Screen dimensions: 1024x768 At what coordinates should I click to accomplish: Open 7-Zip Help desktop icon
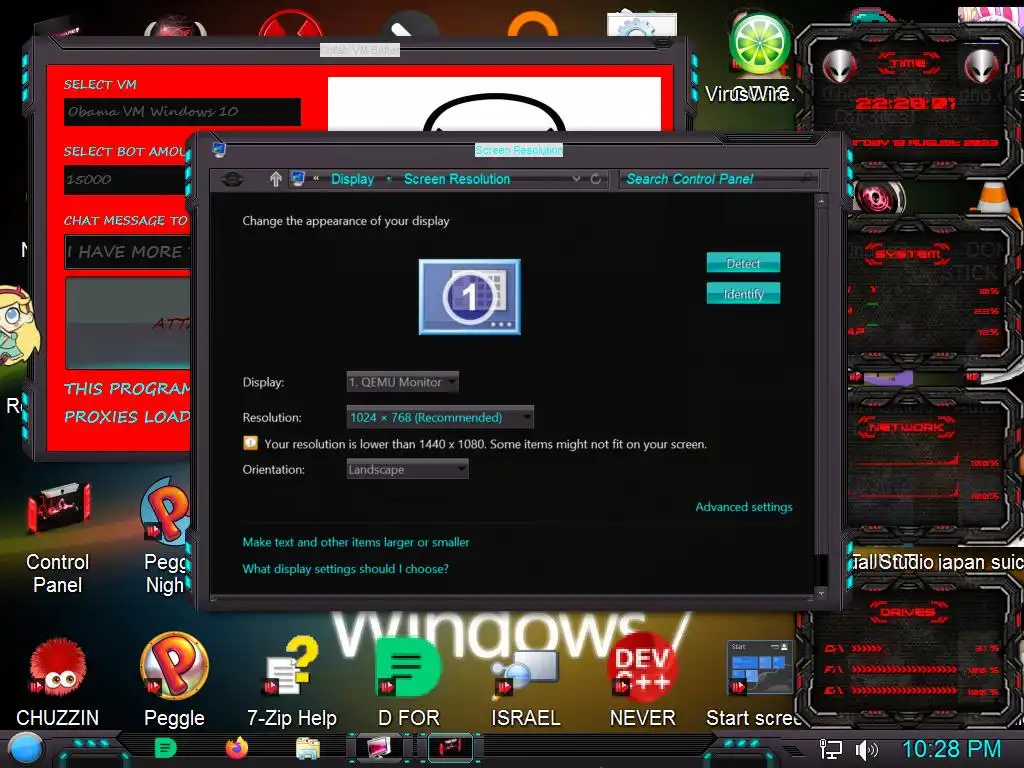click(x=291, y=682)
